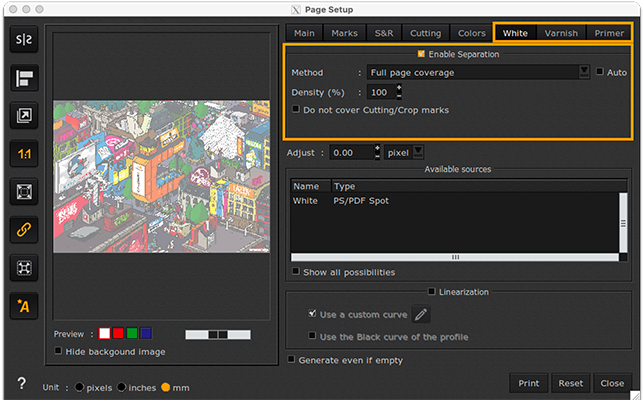Open the Cutting tab
This screenshot has width=644, height=400.
425,33
